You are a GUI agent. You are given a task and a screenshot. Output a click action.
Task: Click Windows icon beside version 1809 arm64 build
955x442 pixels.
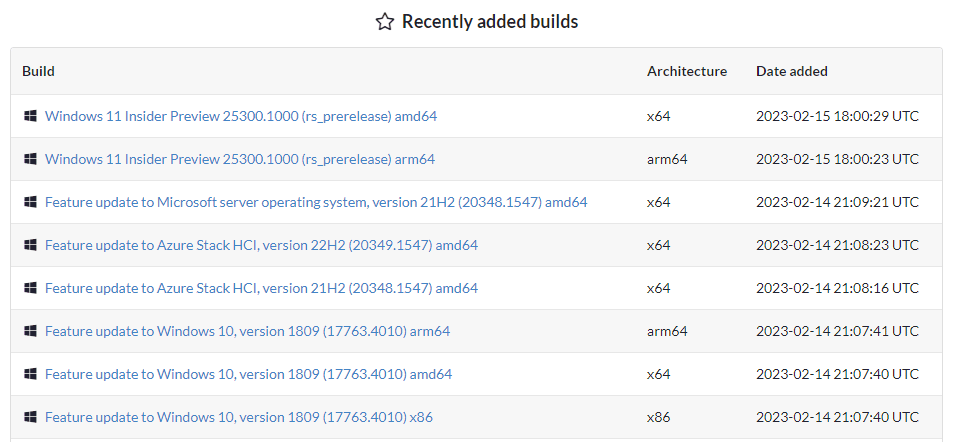[30, 331]
